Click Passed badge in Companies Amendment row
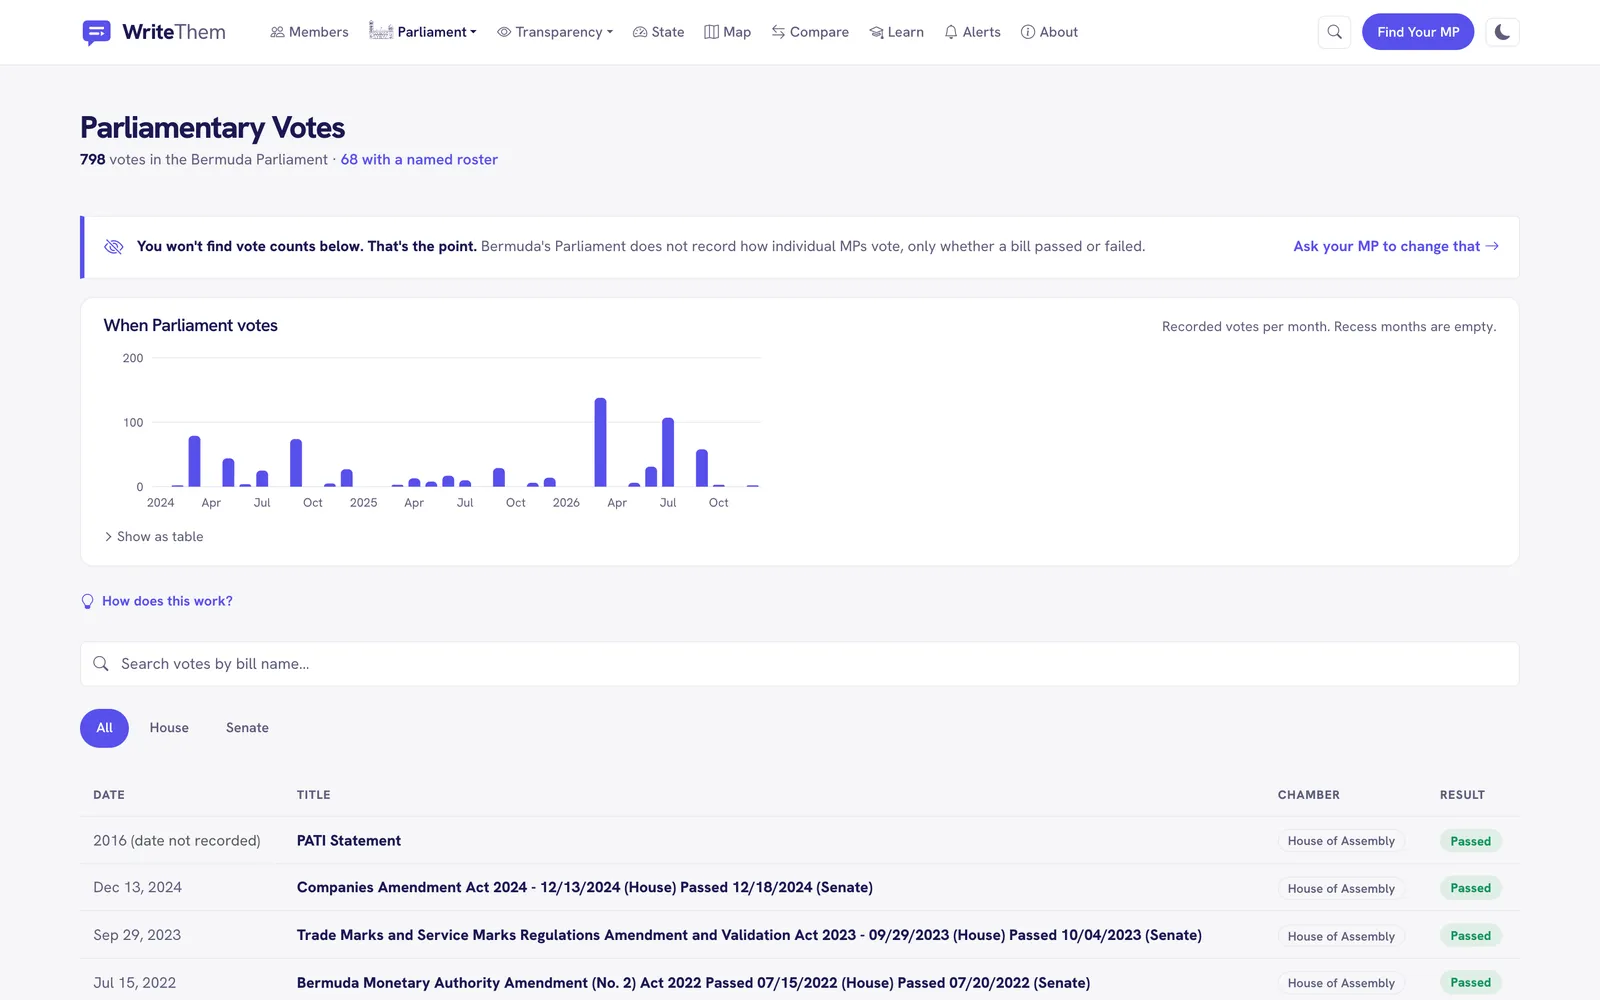This screenshot has width=1600, height=1000. coord(1470,888)
